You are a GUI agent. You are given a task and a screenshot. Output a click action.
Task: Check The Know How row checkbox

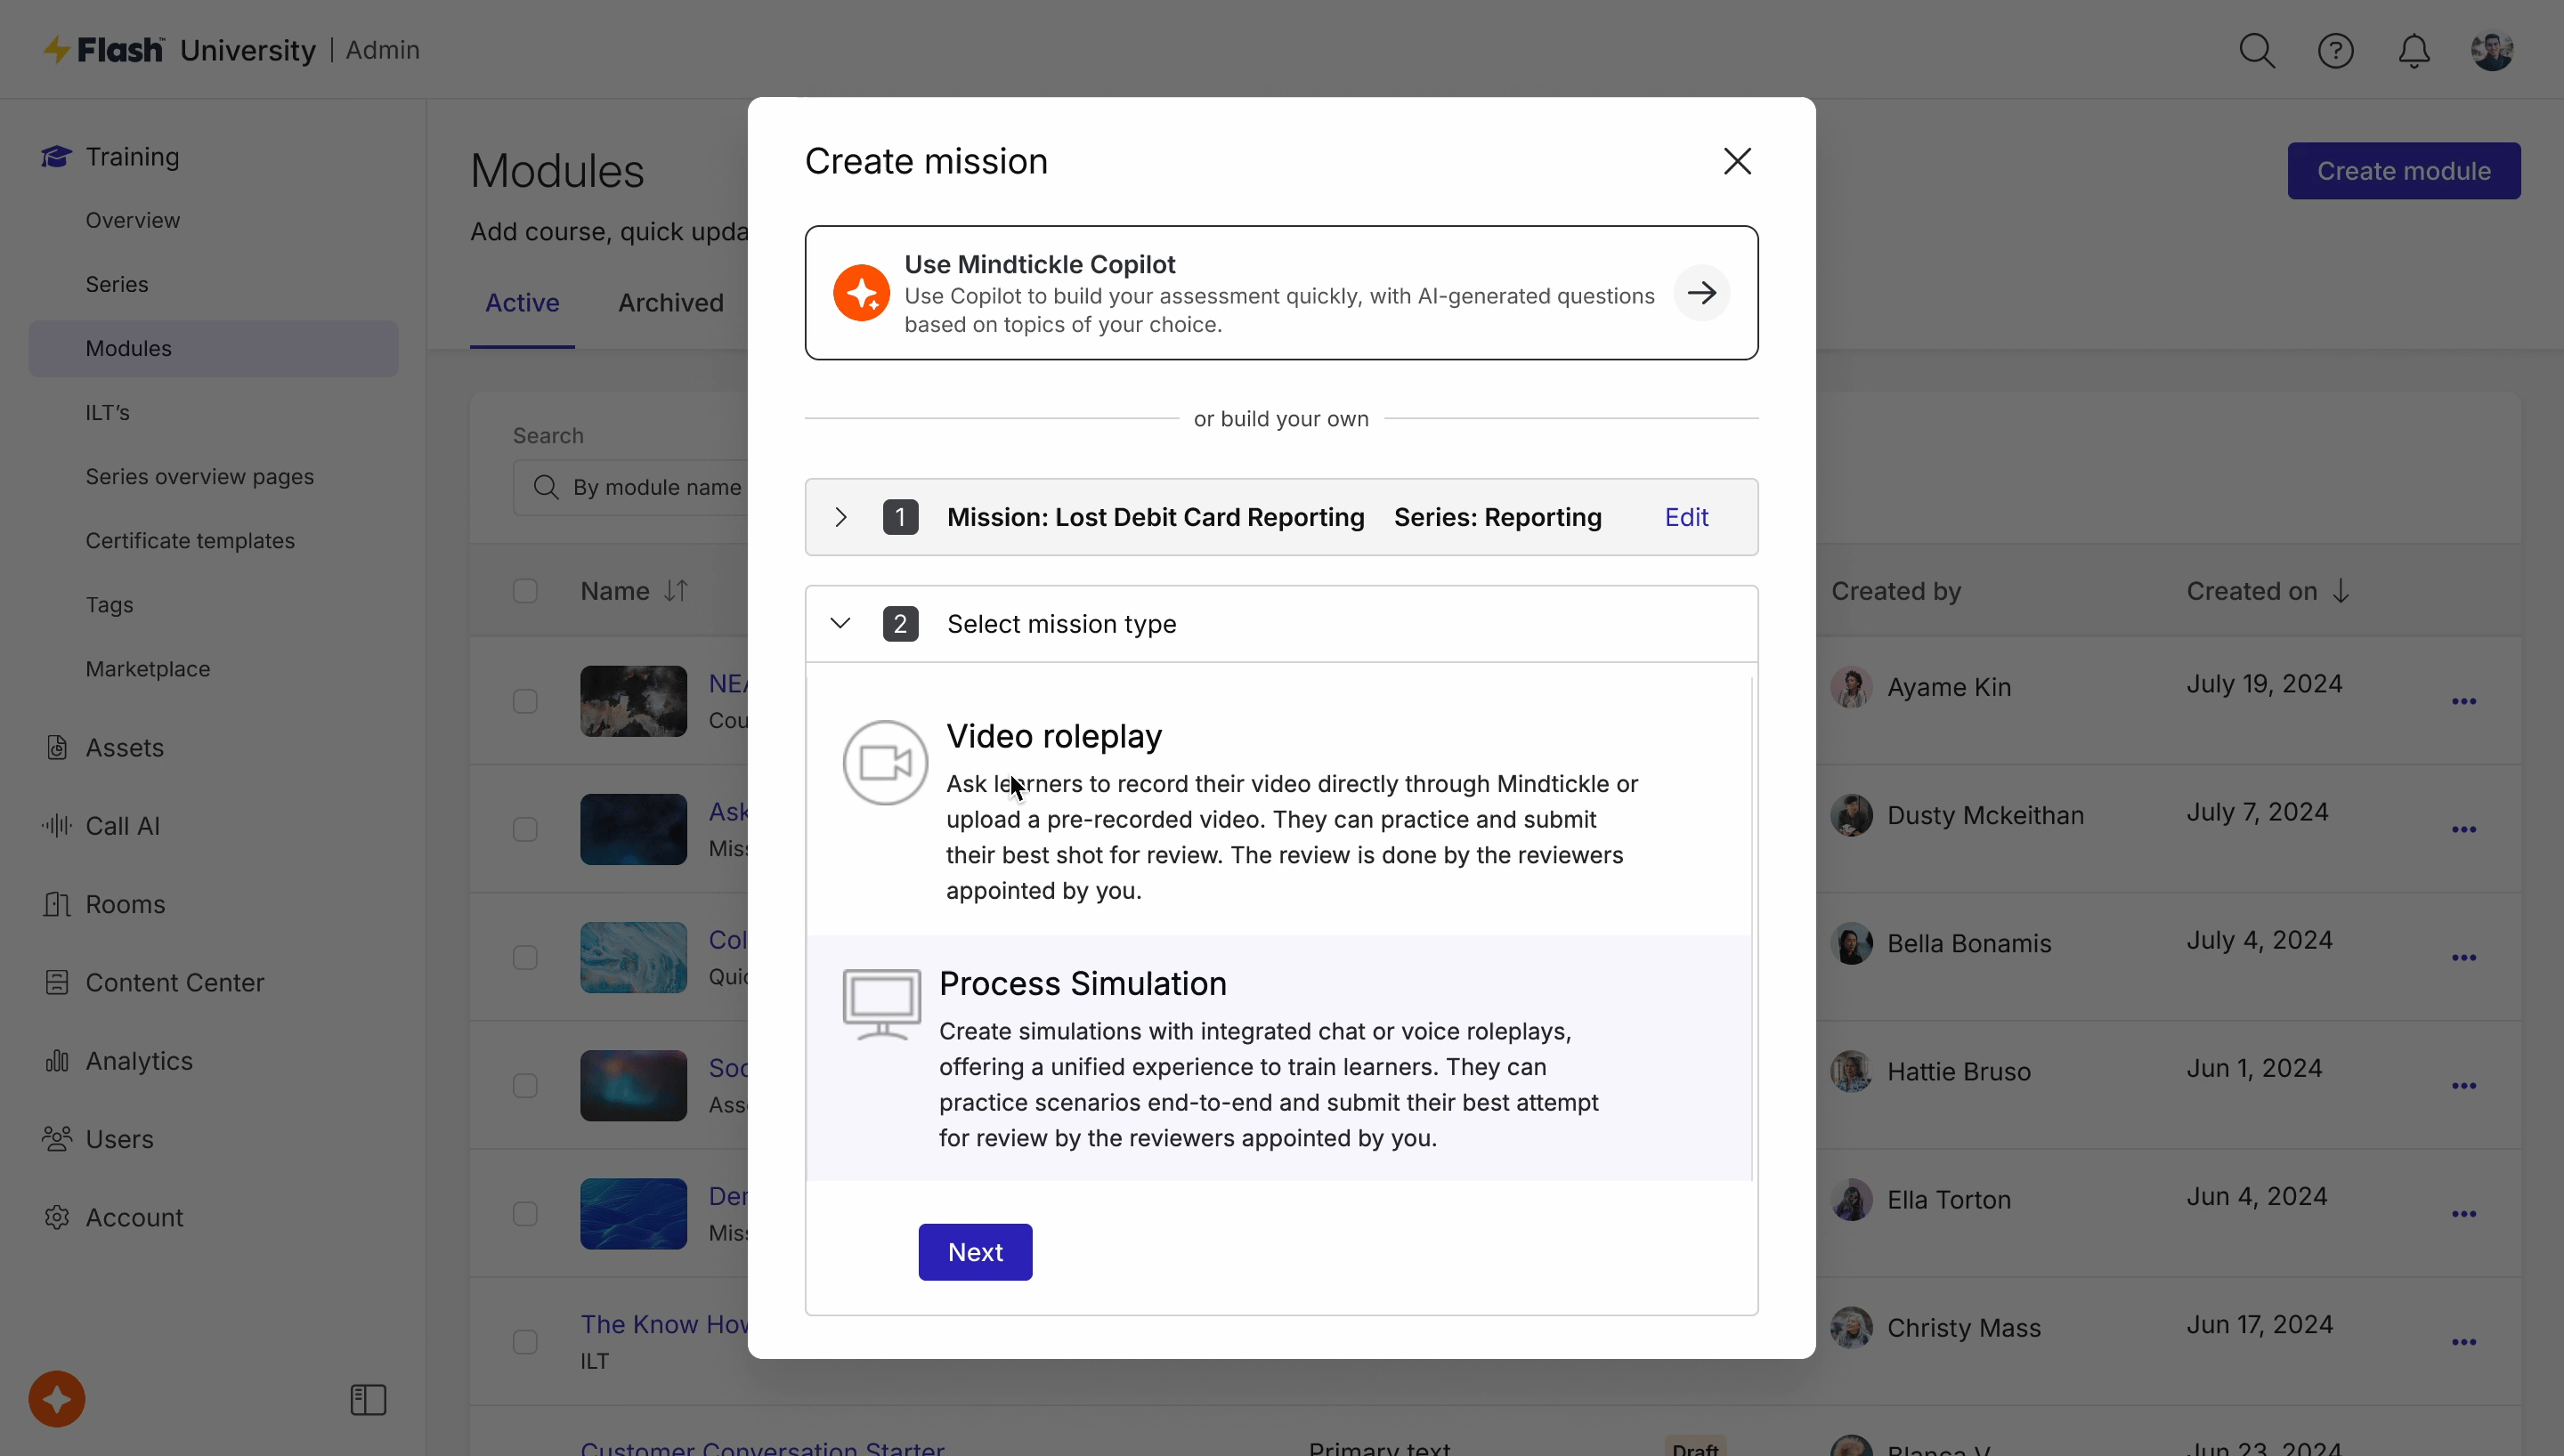tap(525, 1342)
